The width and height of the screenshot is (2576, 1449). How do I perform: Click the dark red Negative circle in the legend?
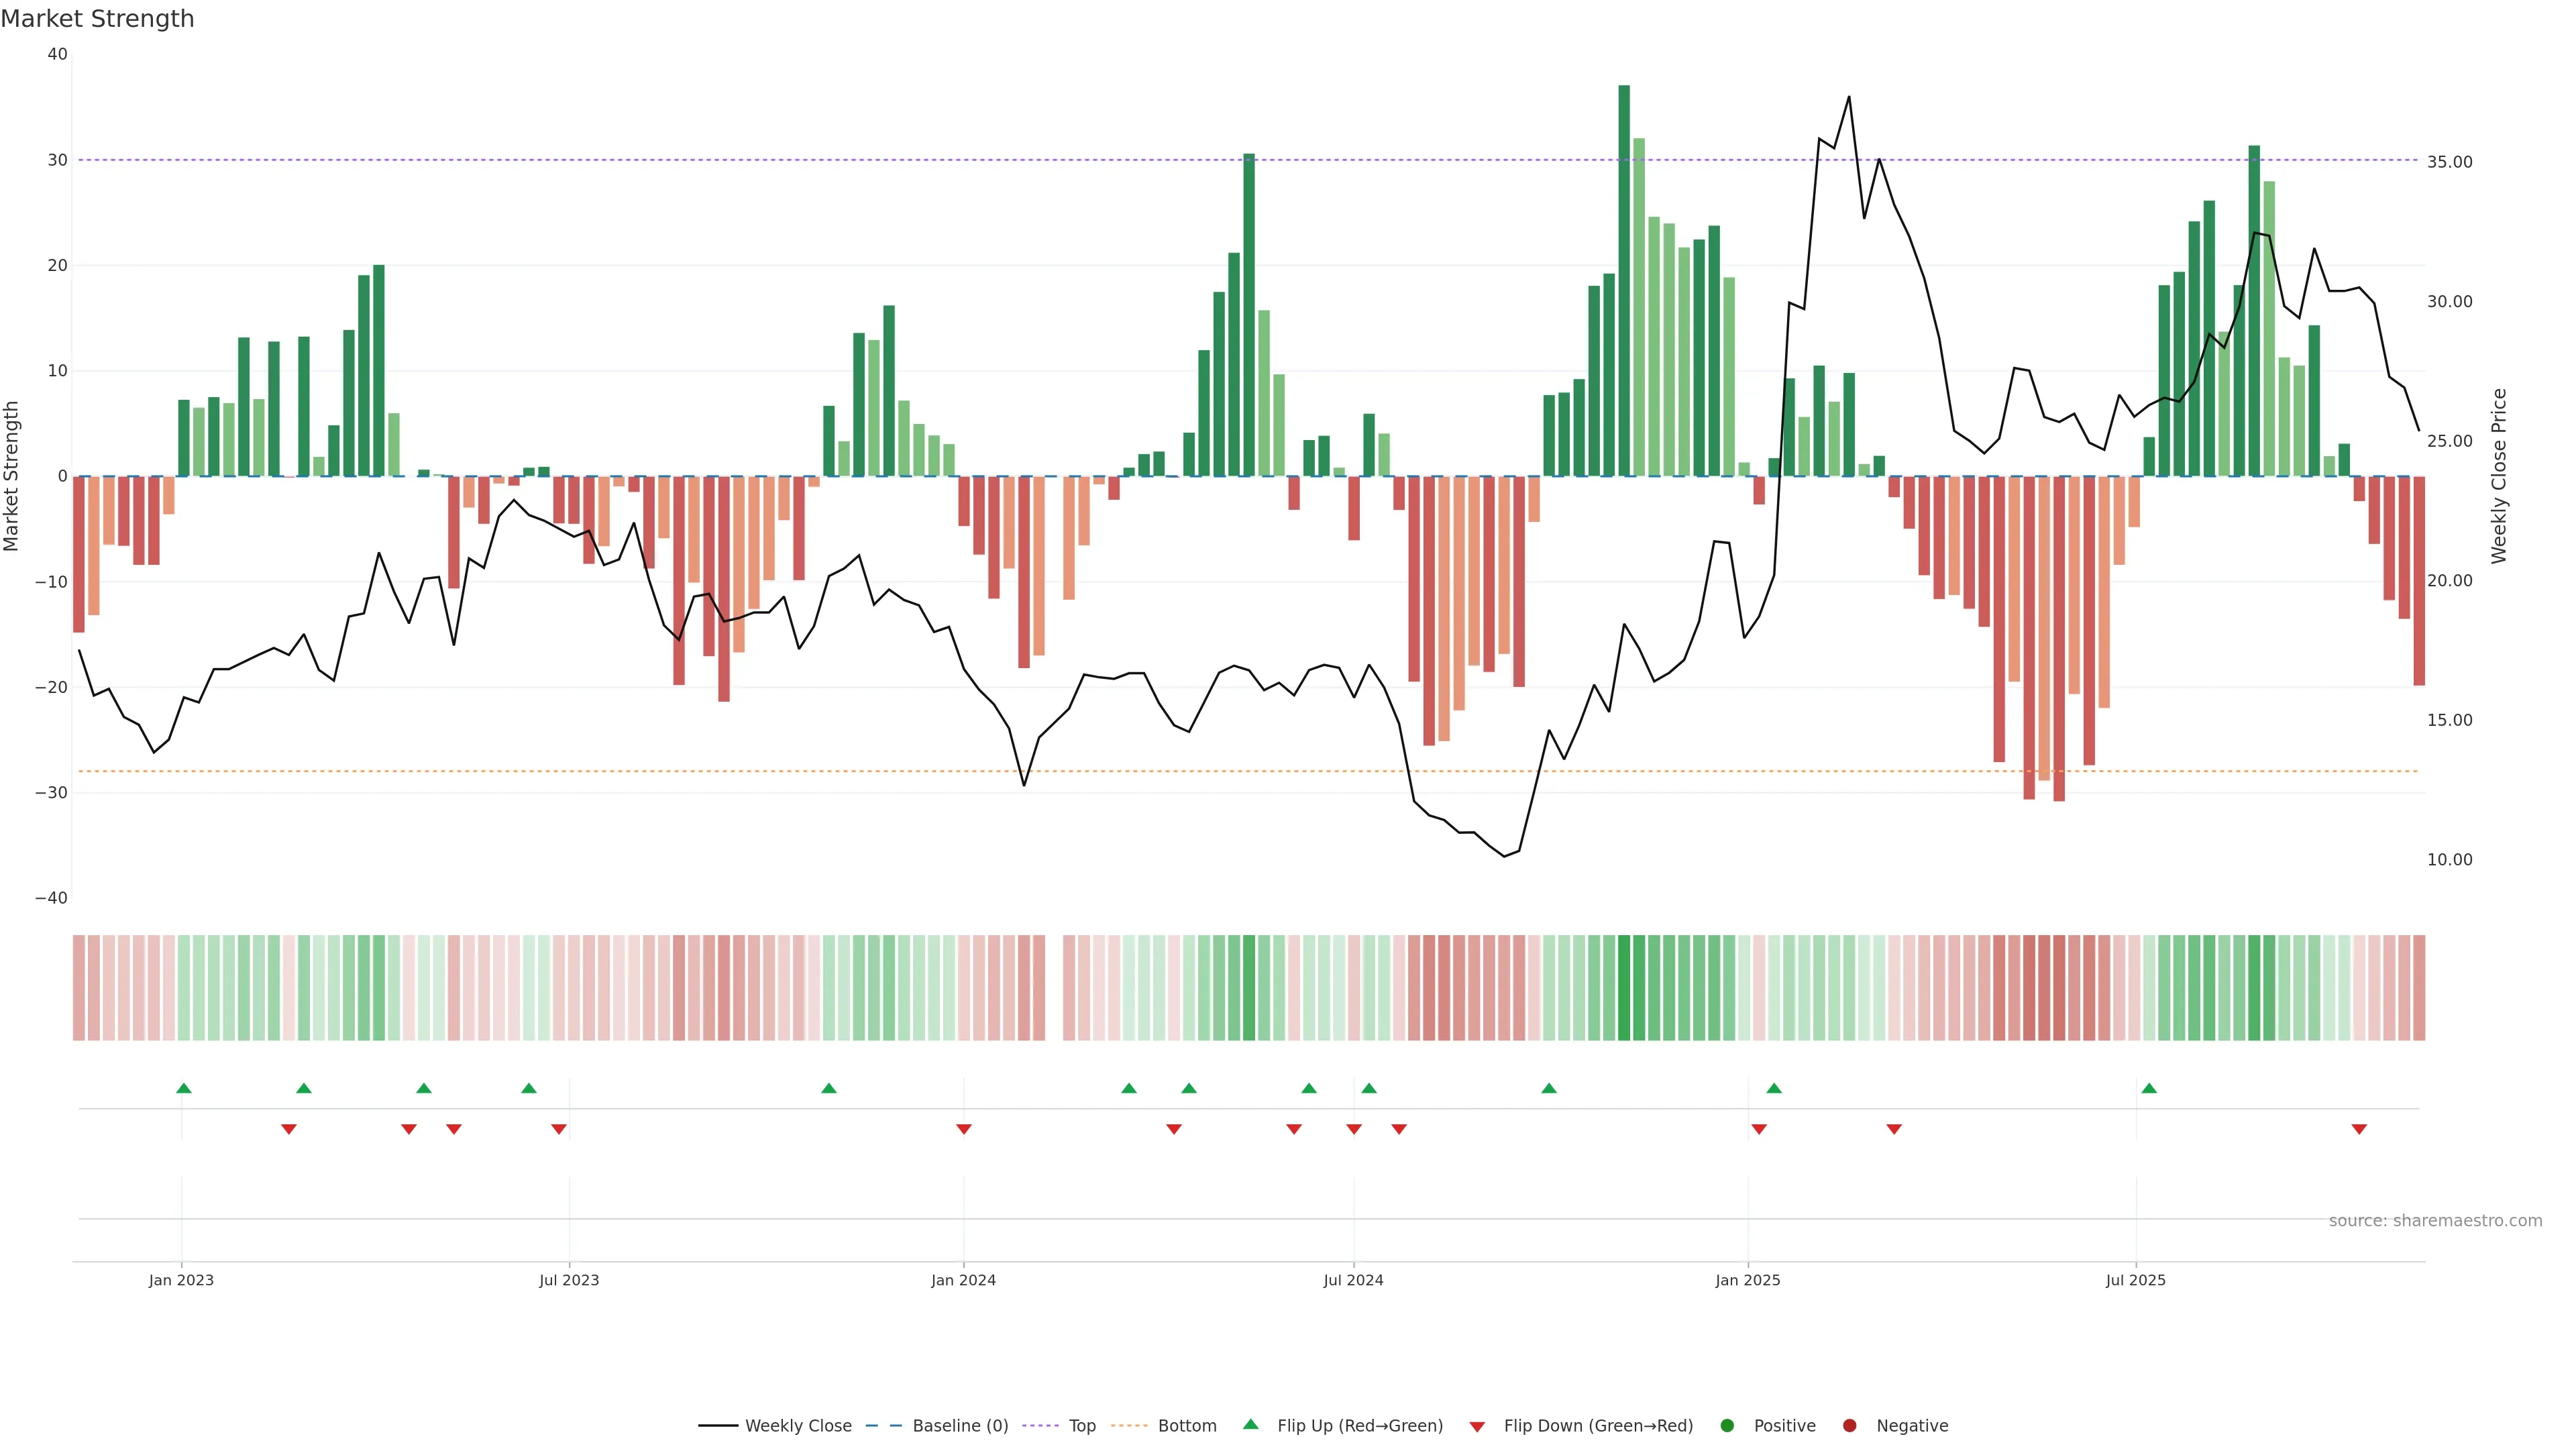pyautogui.click(x=1849, y=1425)
